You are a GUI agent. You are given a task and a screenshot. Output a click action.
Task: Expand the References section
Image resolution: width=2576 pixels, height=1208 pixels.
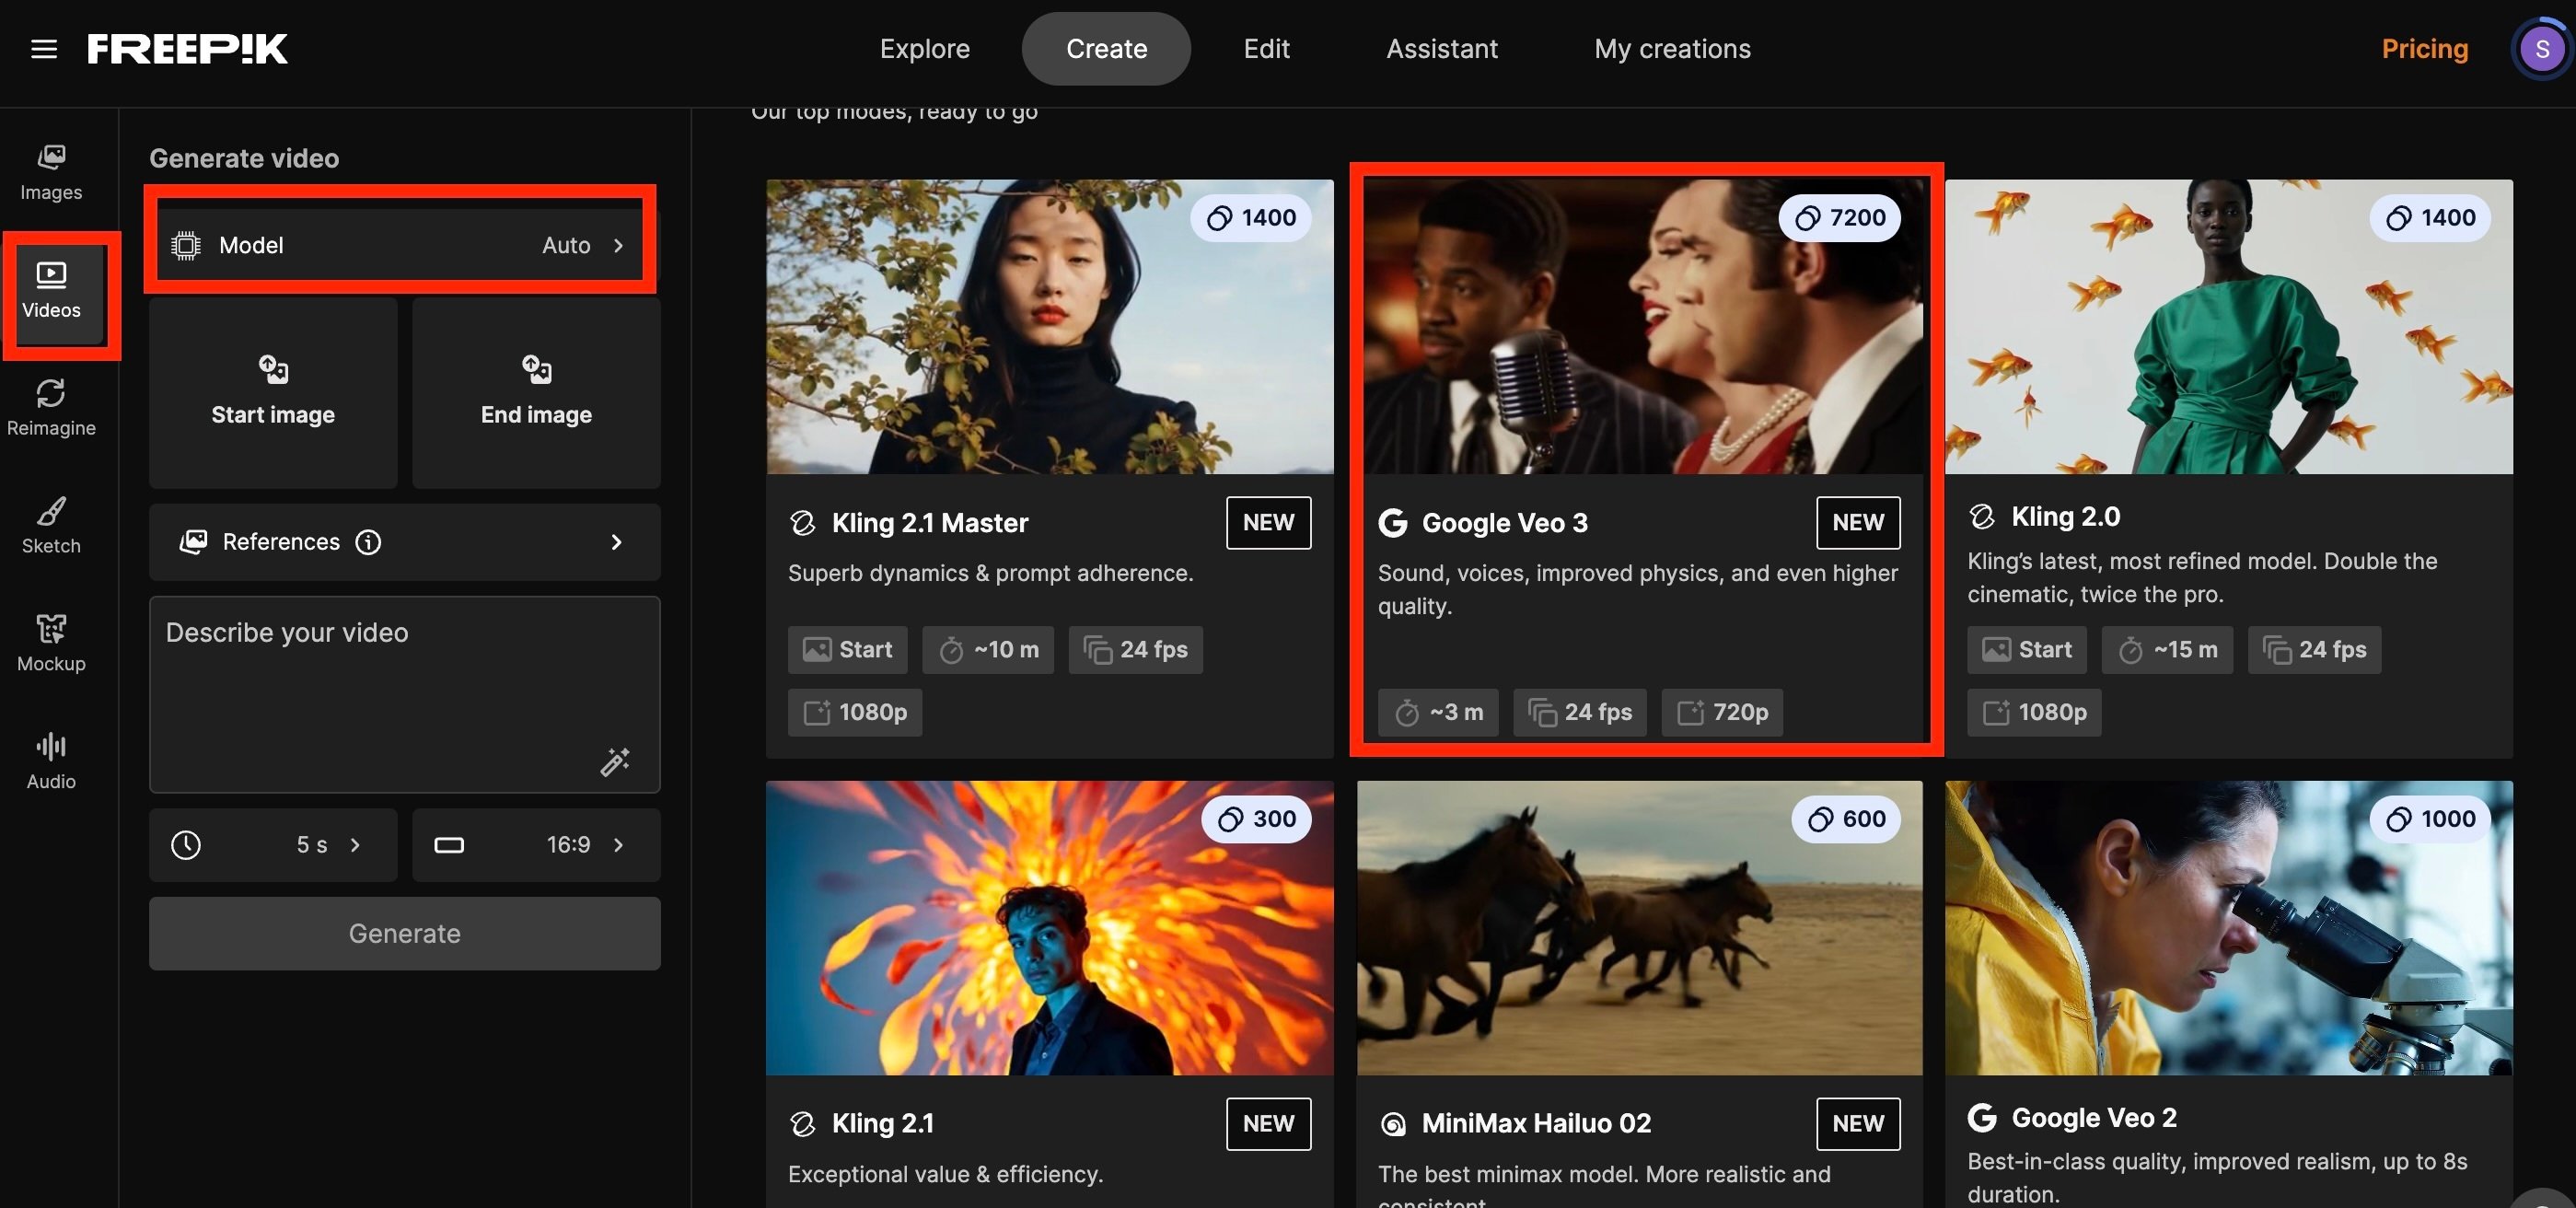tap(404, 542)
